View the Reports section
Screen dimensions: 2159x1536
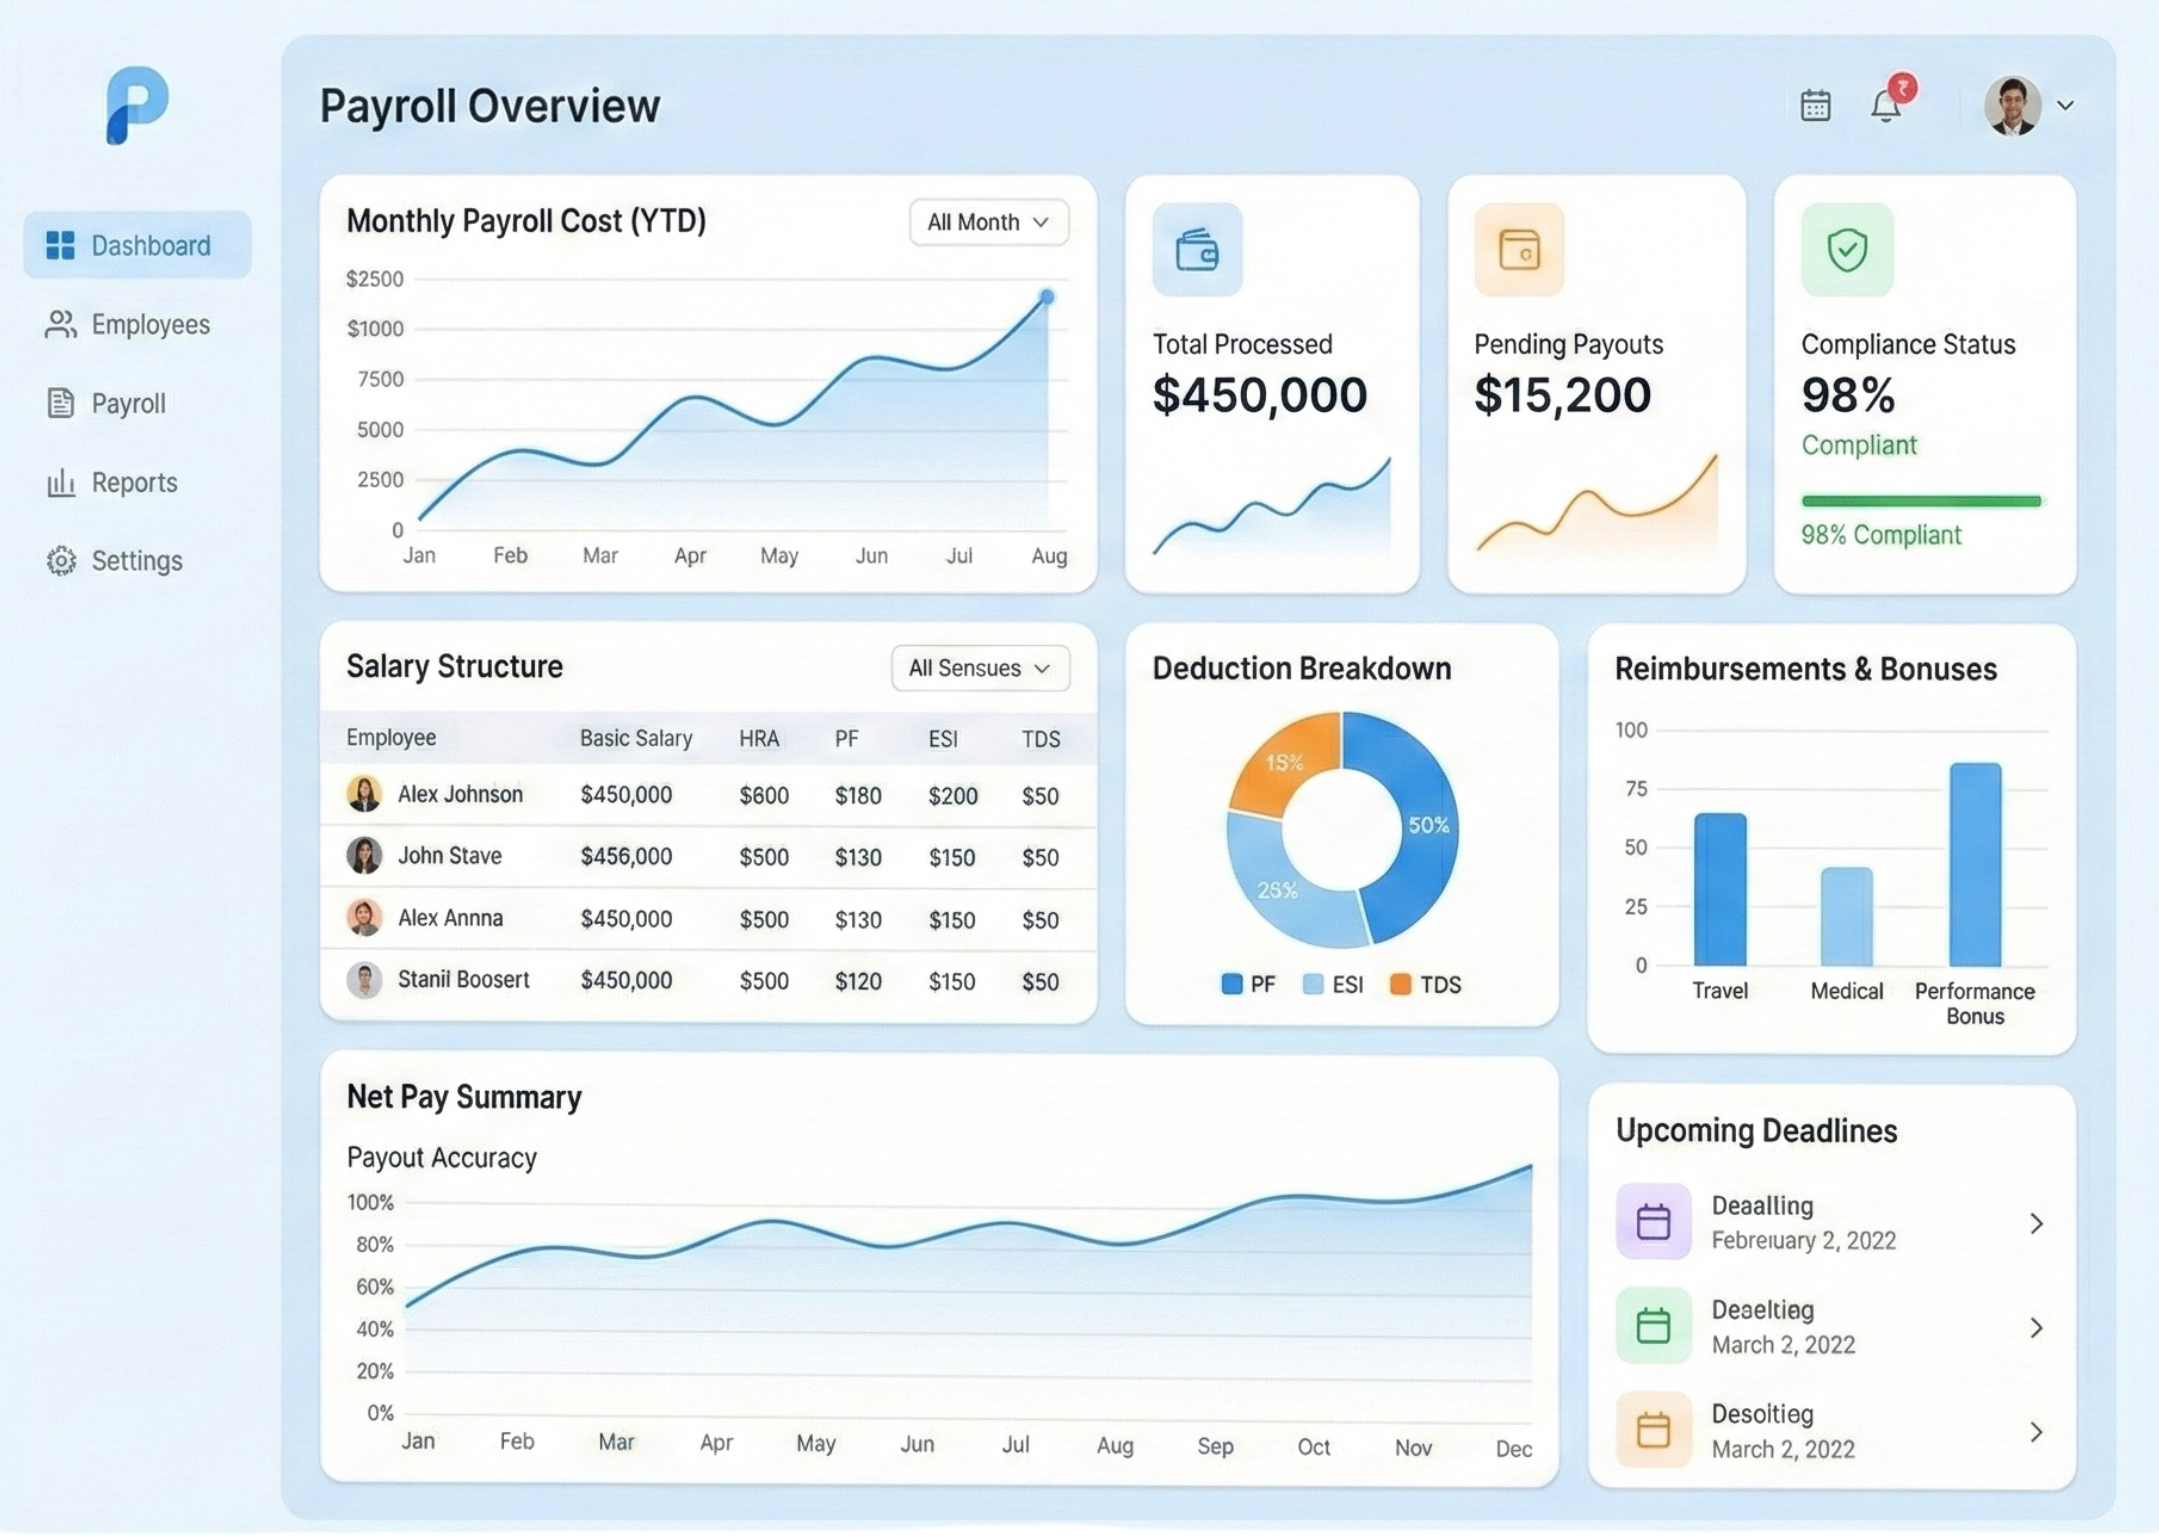coord(135,482)
